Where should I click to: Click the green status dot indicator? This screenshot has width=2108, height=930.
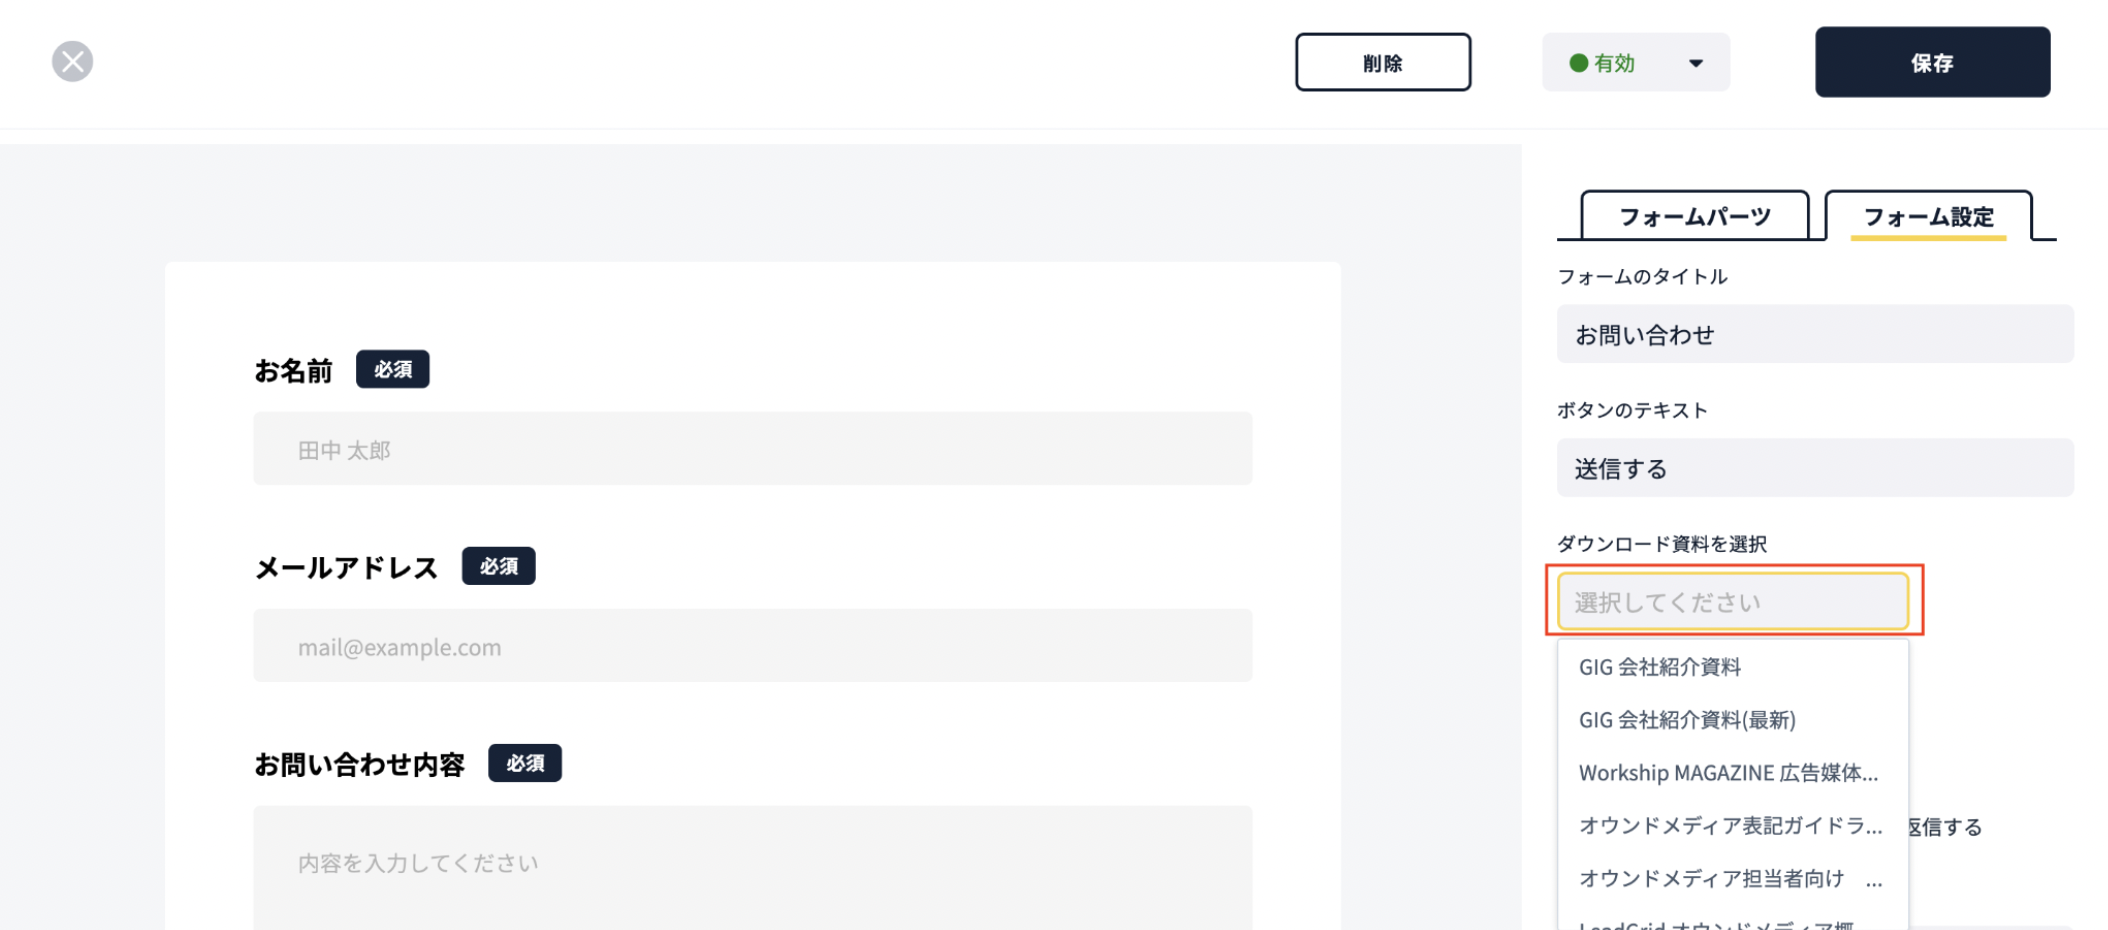(x=1578, y=63)
